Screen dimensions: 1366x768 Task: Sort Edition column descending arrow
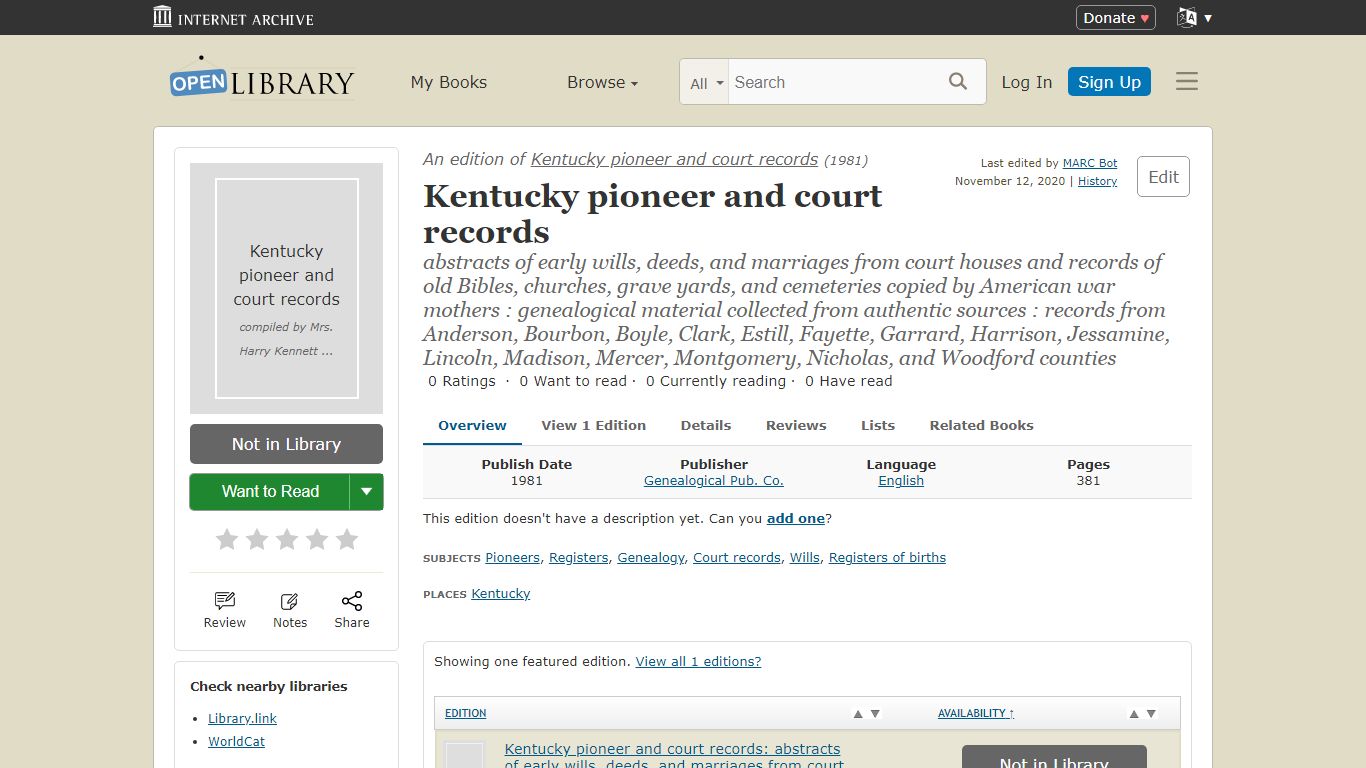coord(875,713)
